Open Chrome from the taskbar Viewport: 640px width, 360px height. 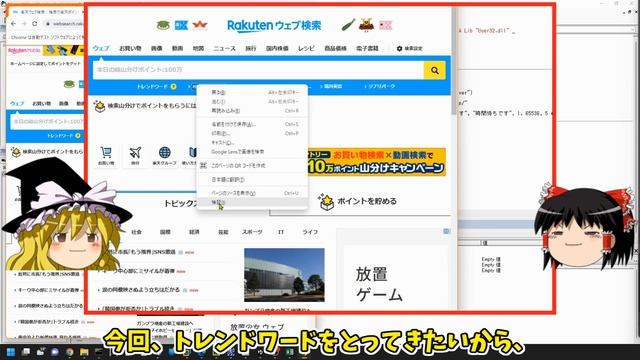pos(70,352)
